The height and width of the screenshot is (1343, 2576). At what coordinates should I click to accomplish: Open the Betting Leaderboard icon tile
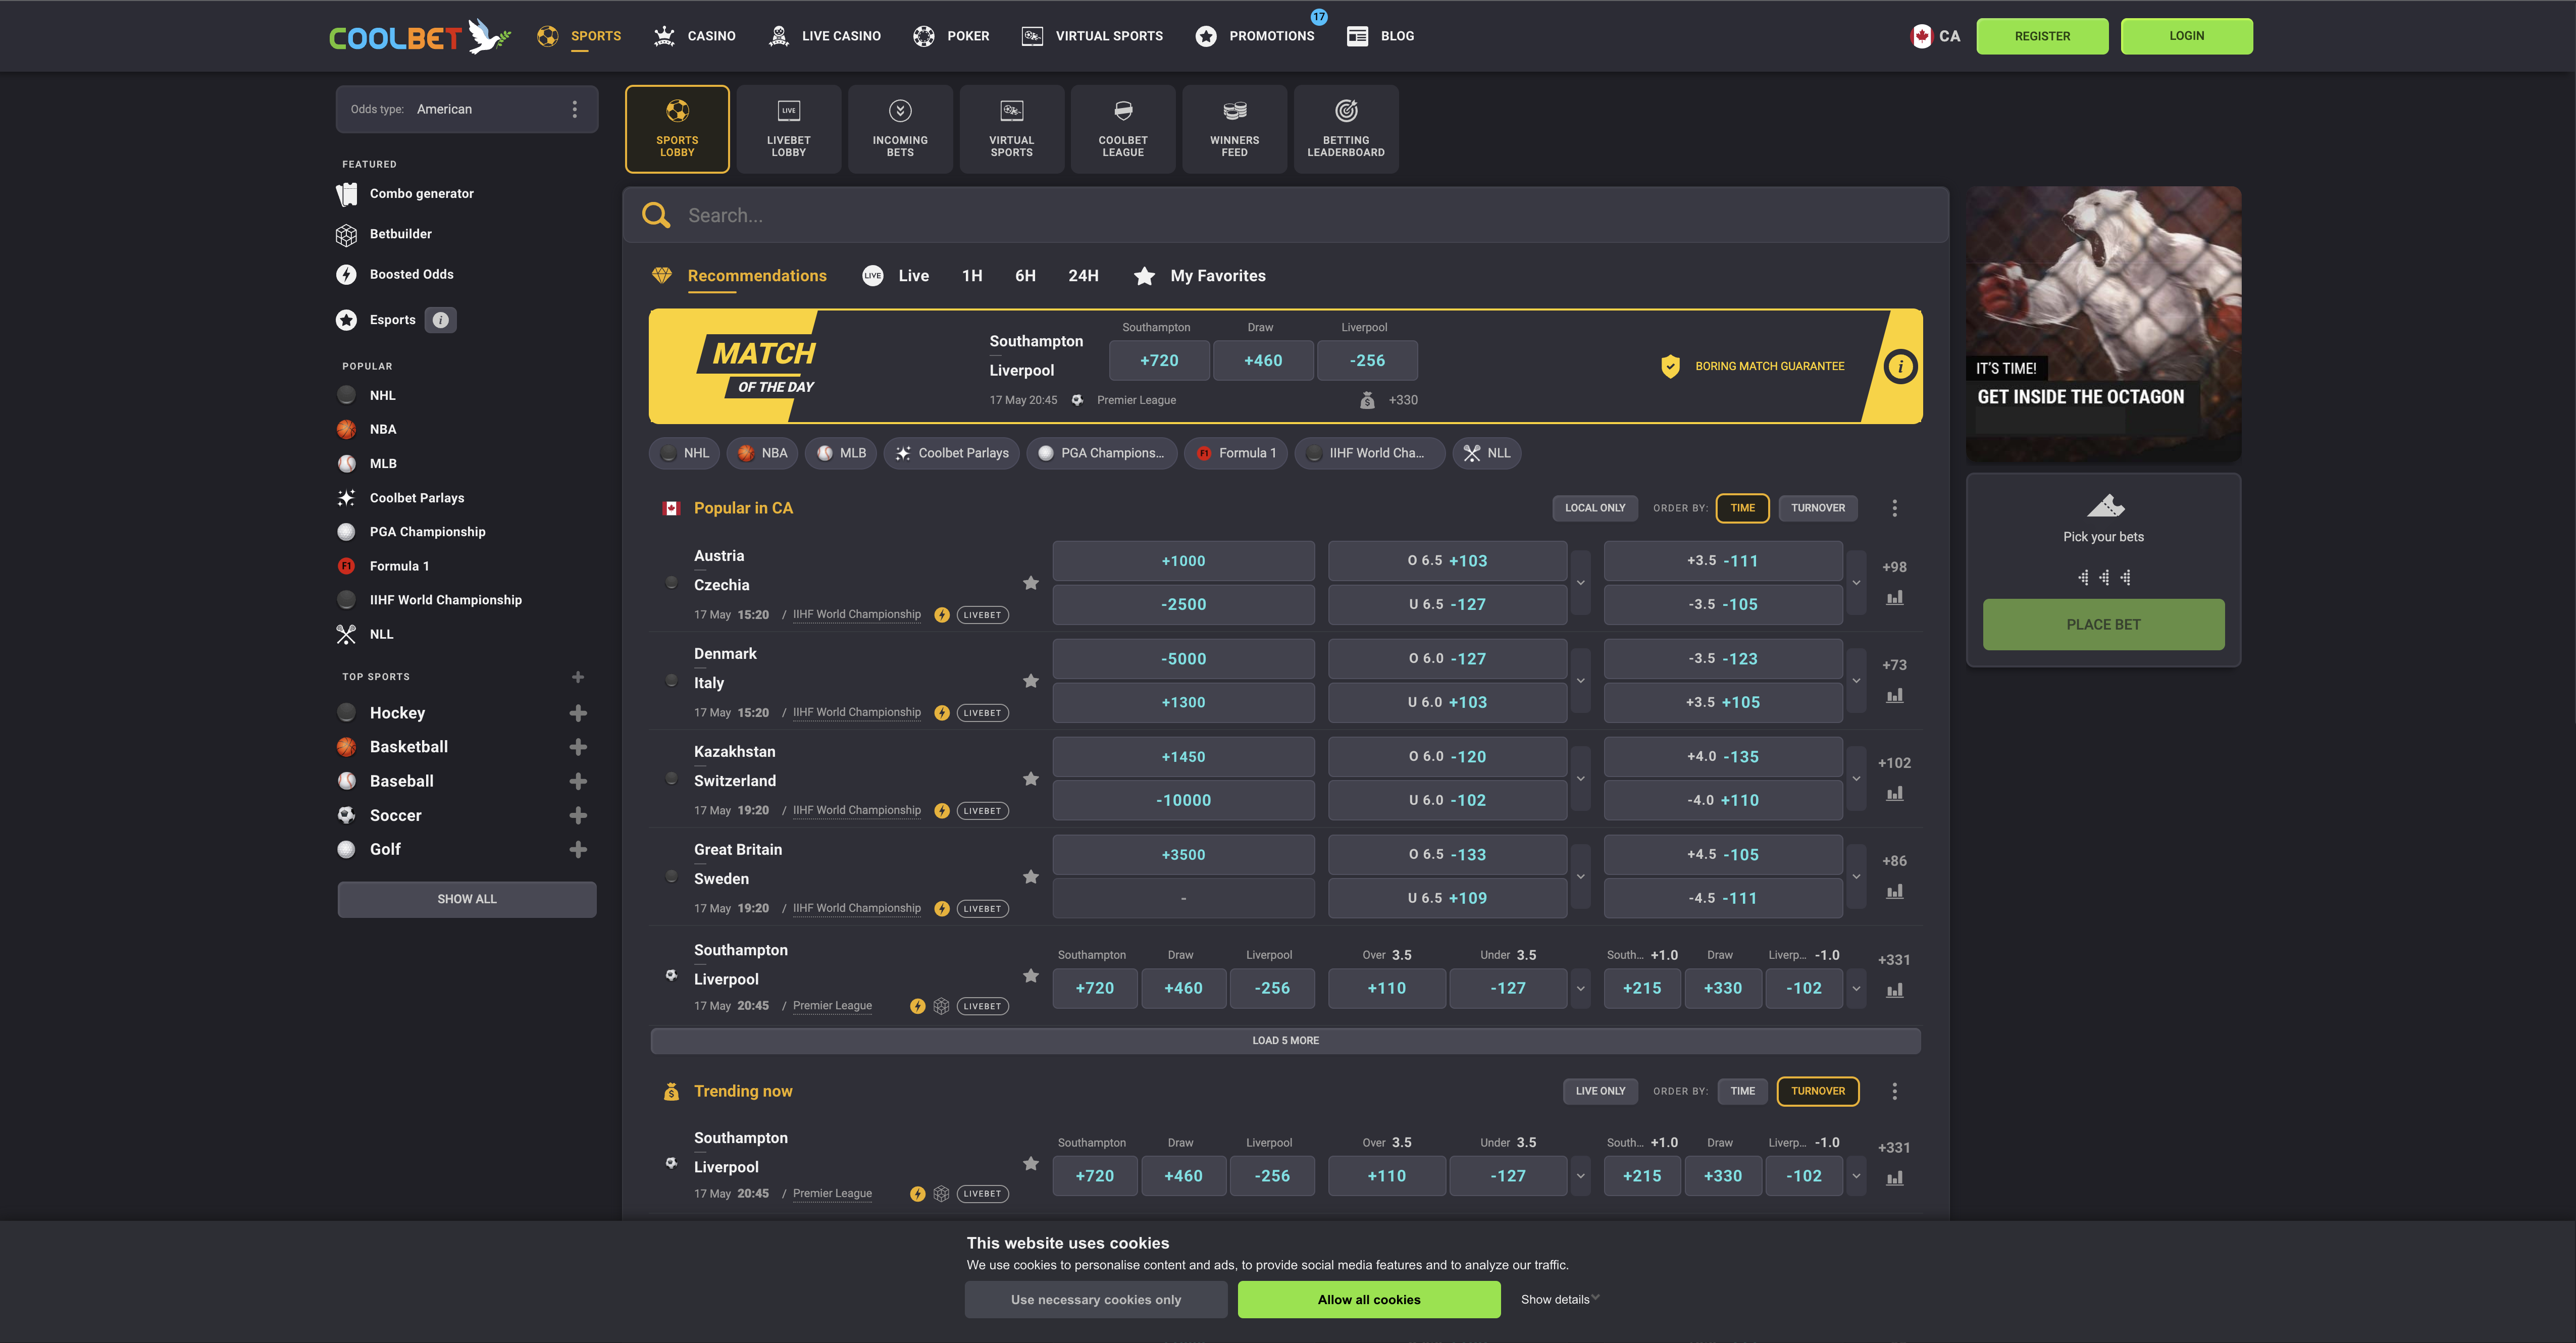pyautogui.click(x=1346, y=129)
